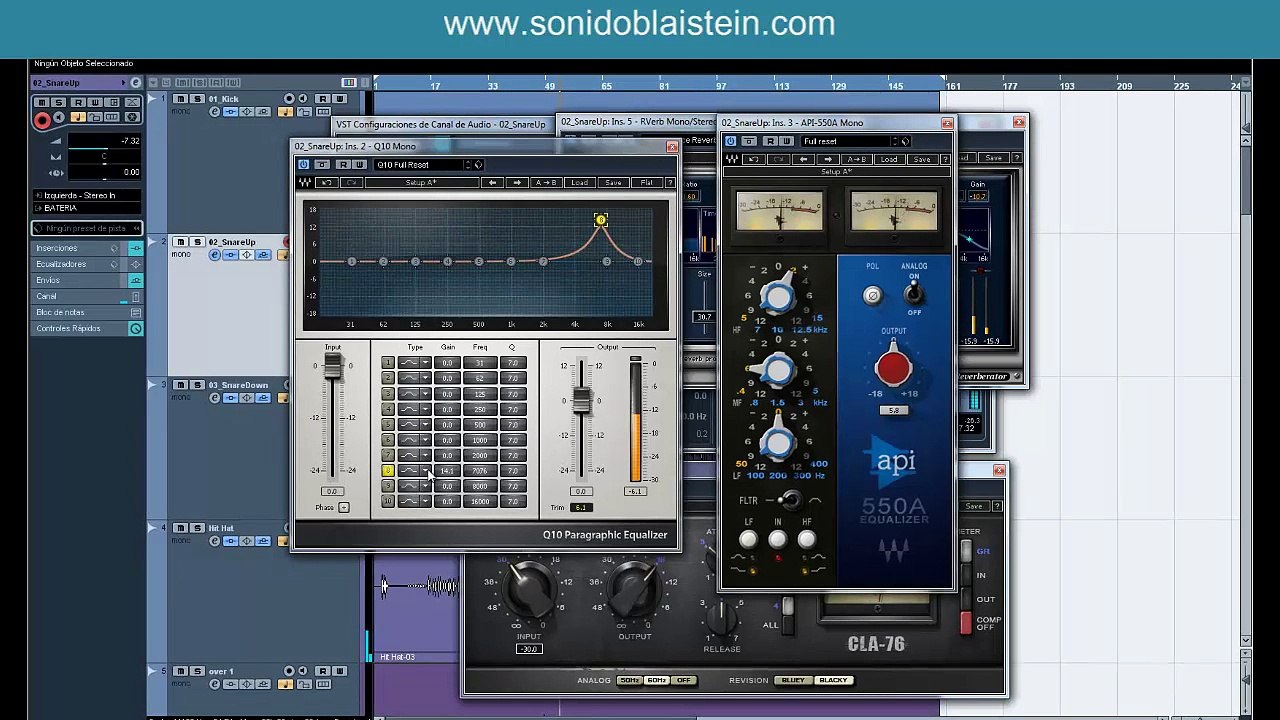The image size is (1280, 720).
Task: Click the IN button on API-550A
Action: tap(777, 540)
